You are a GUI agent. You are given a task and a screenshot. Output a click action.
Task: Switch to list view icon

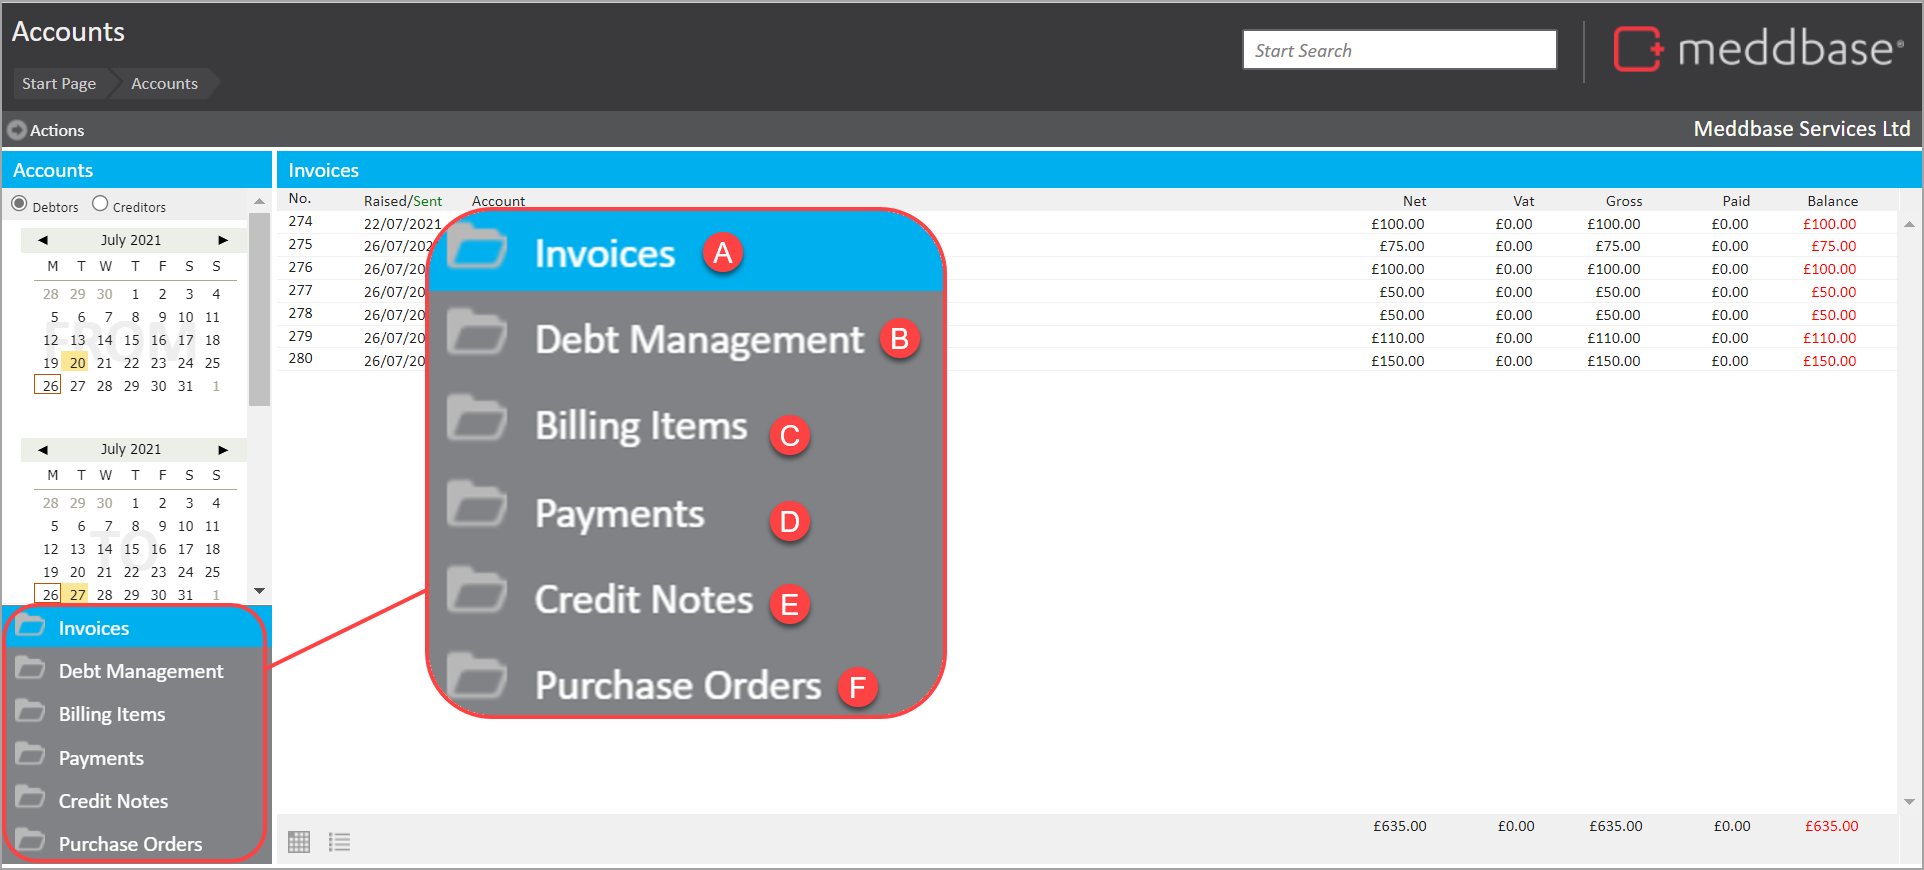coord(340,842)
